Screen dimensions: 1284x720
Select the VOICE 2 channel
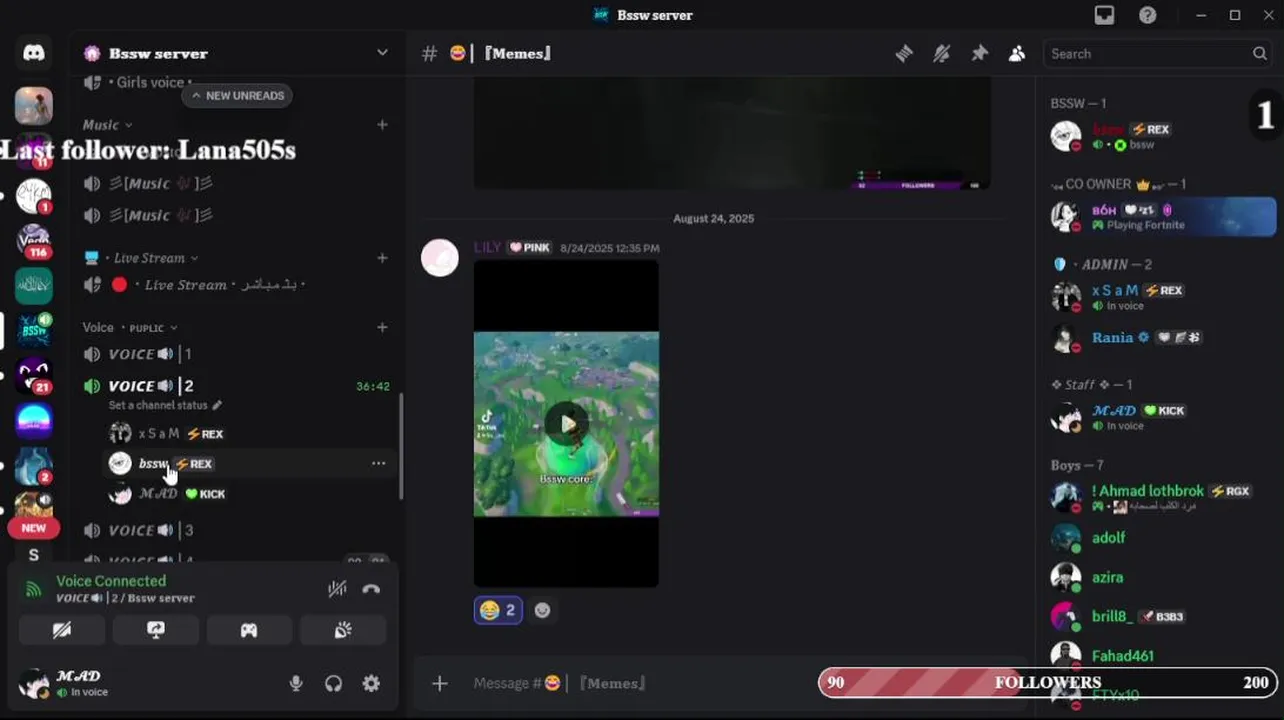point(236,386)
